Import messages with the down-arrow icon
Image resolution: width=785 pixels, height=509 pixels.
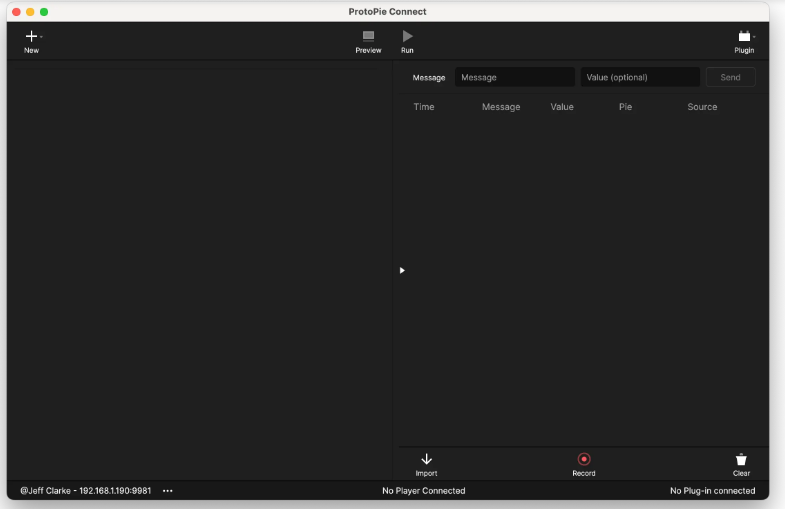pyautogui.click(x=427, y=459)
